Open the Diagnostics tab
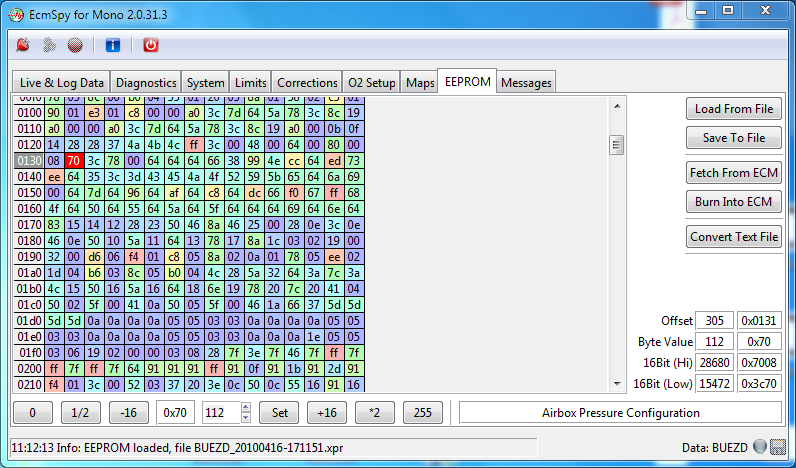This screenshot has width=796, height=468. tap(145, 83)
